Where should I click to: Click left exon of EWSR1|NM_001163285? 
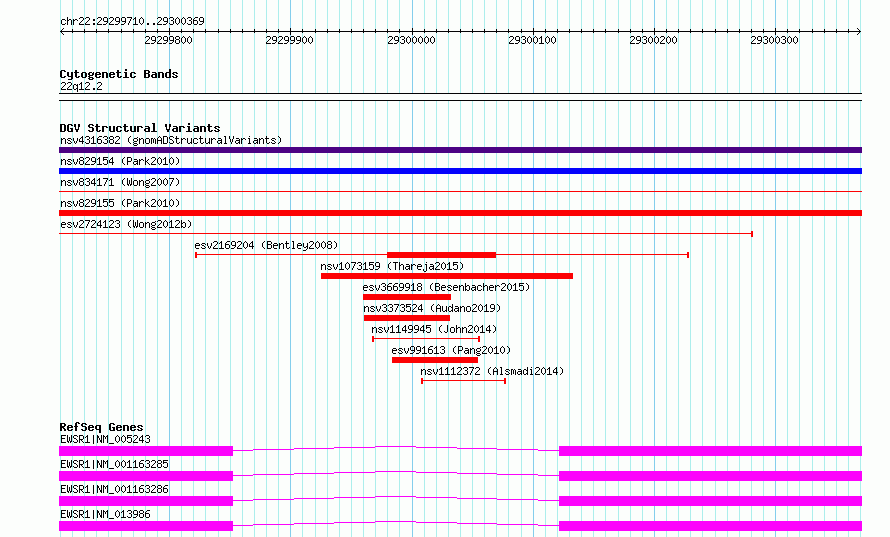(146, 476)
